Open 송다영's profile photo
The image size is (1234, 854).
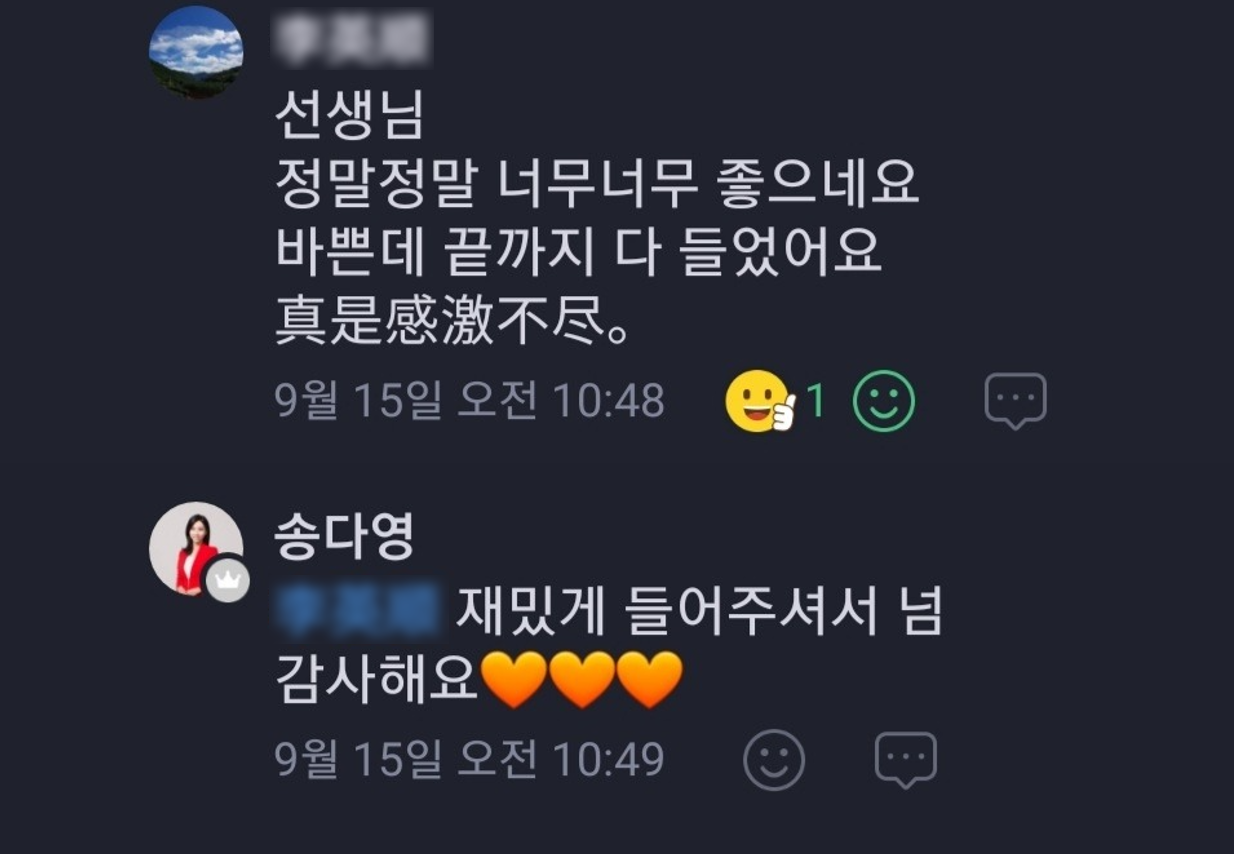196,549
